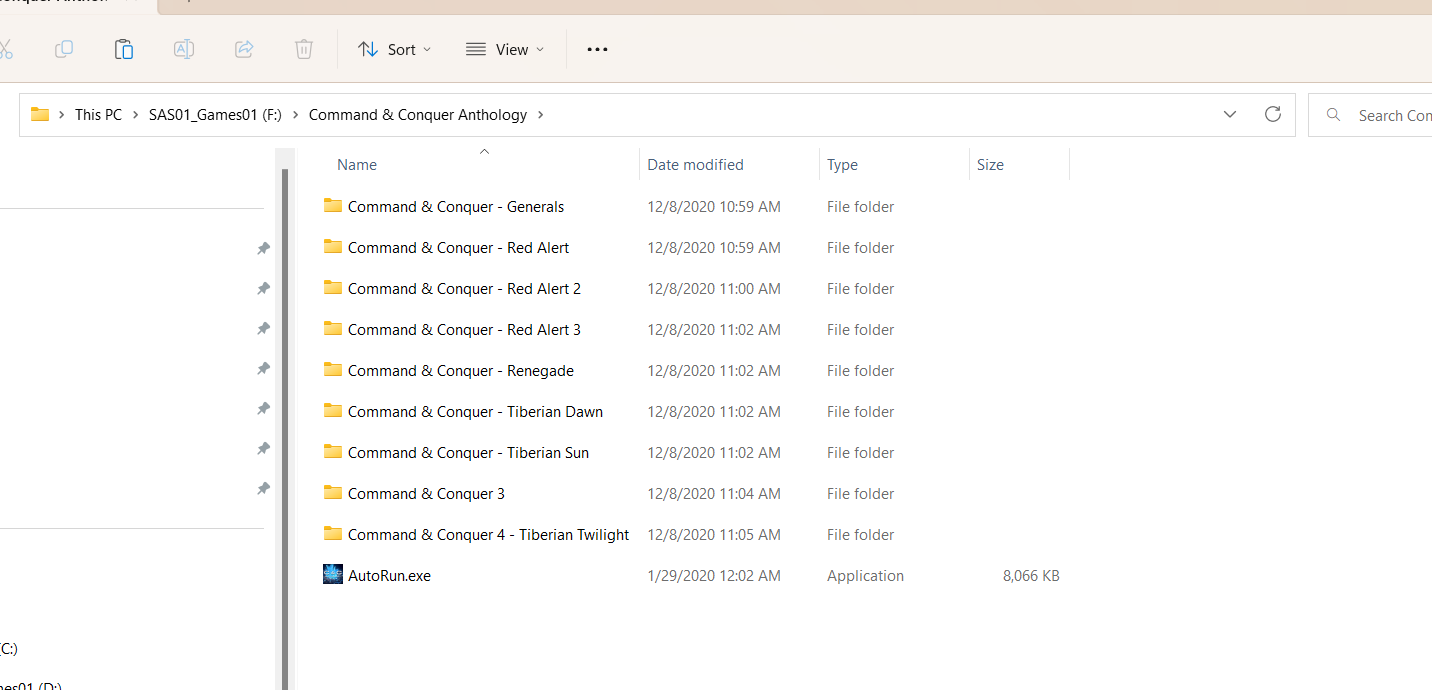Click Application type of AutoRun.exe
Image resolution: width=1432 pixels, height=690 pixels.
[865, 576]
